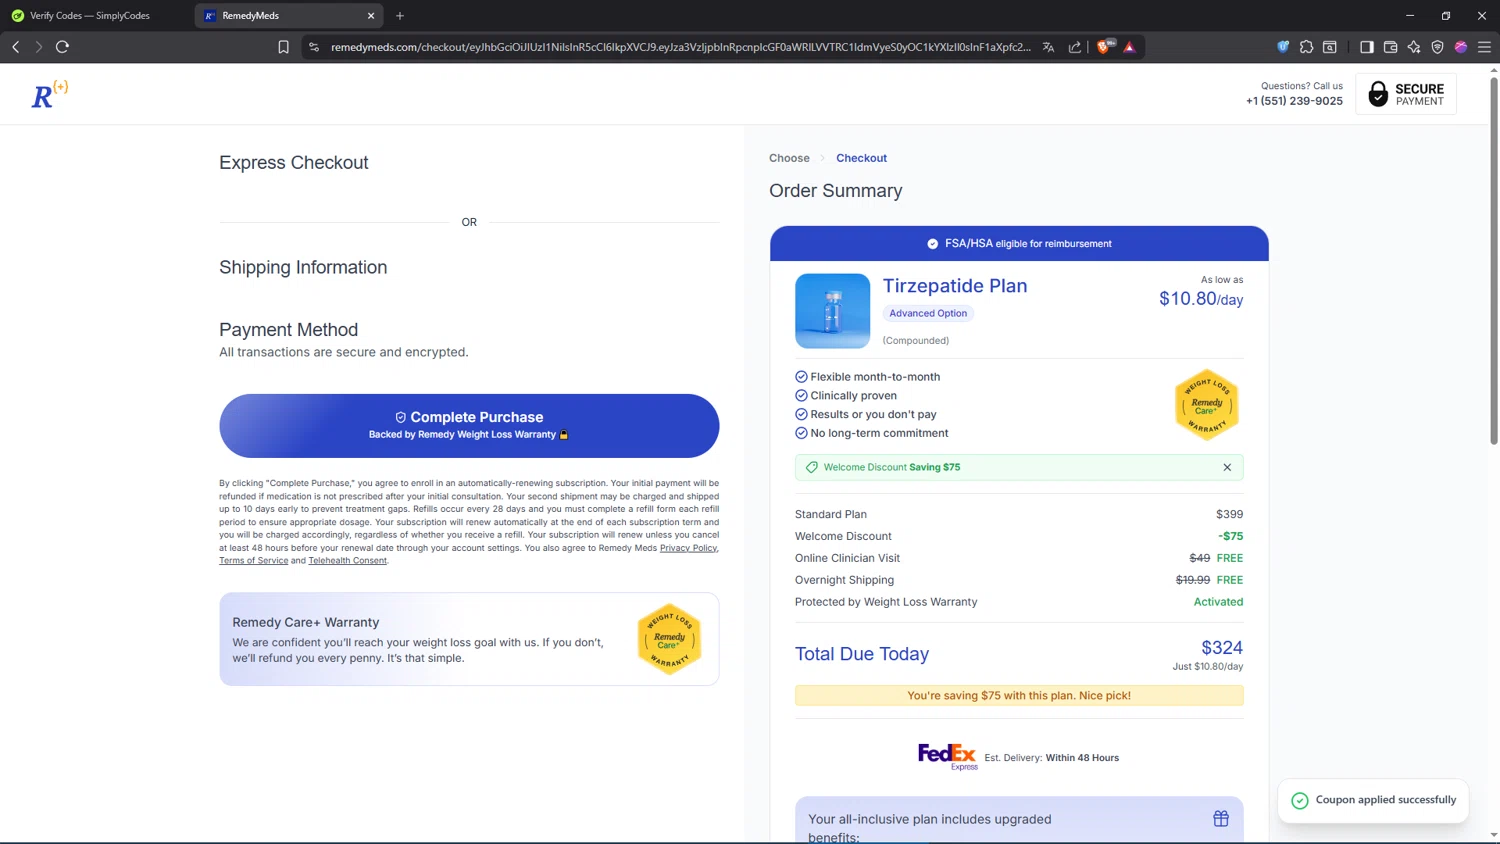This screenshot has width=1500, height=844.
Task: Click the Remedy Care+ warranty badge in Order Summary
Action: coord(1207,405)
